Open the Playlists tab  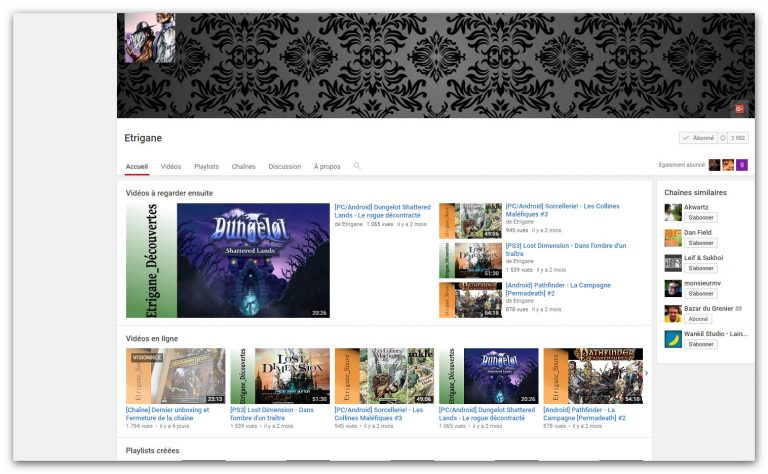pos(206,166)
